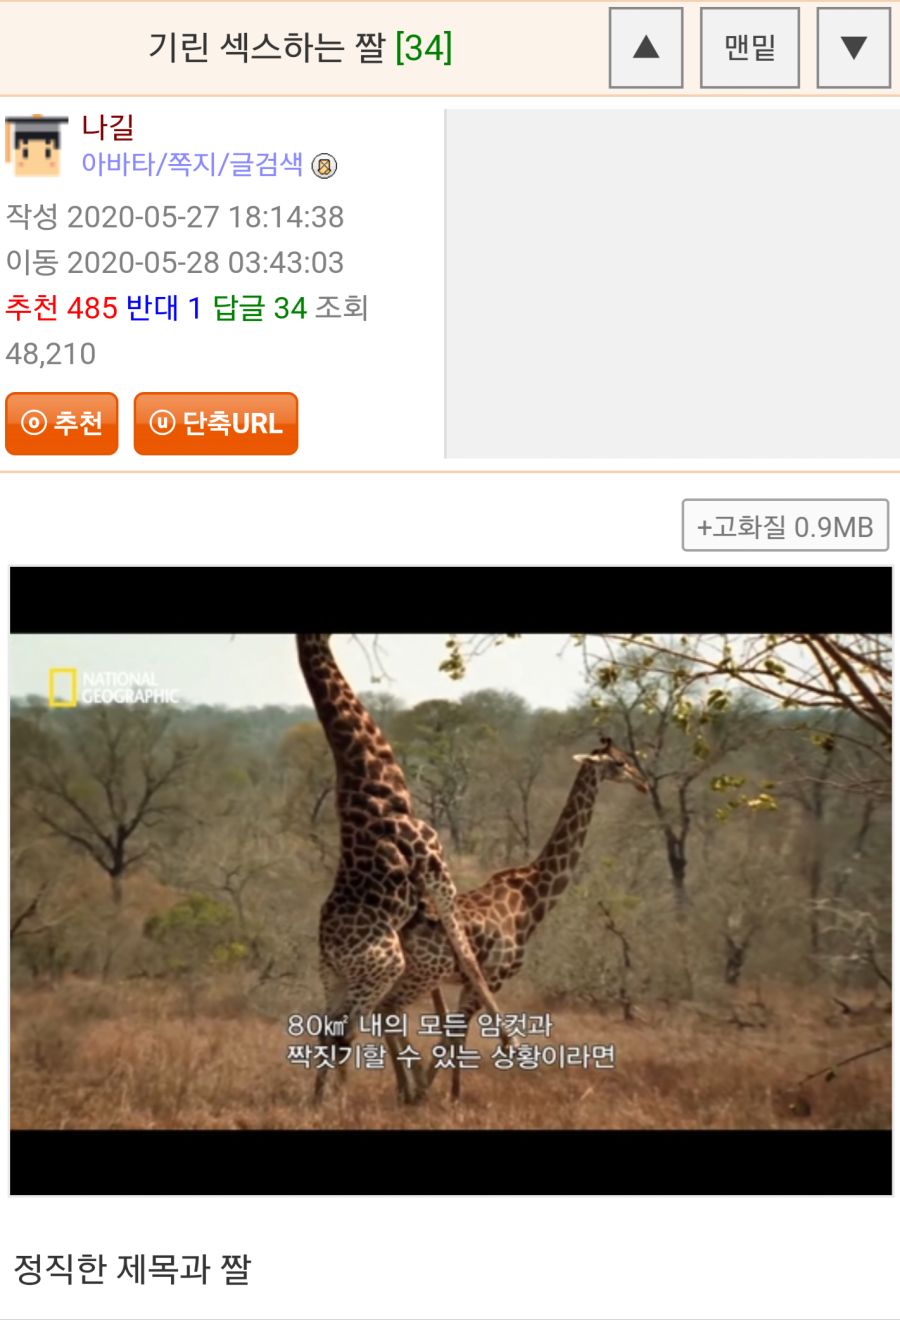Click the green comment count [34] in title
The height and width of the screenshot is (1320, 900).
(424, 47)
